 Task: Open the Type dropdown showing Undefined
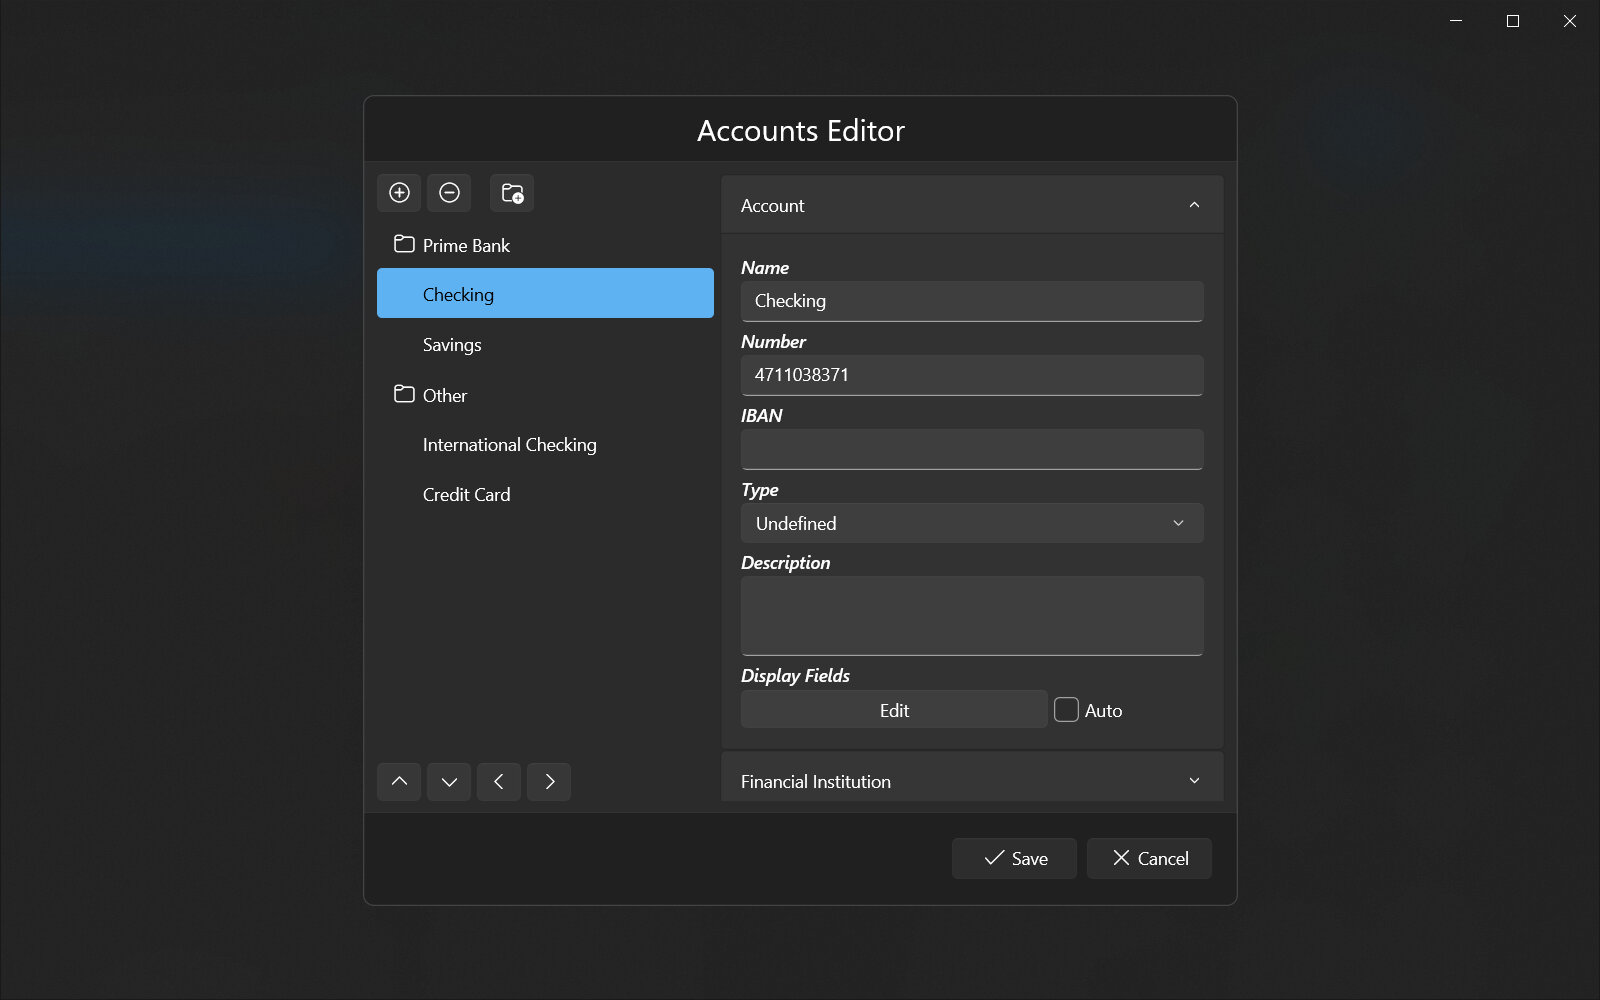[x=972, y=523]
